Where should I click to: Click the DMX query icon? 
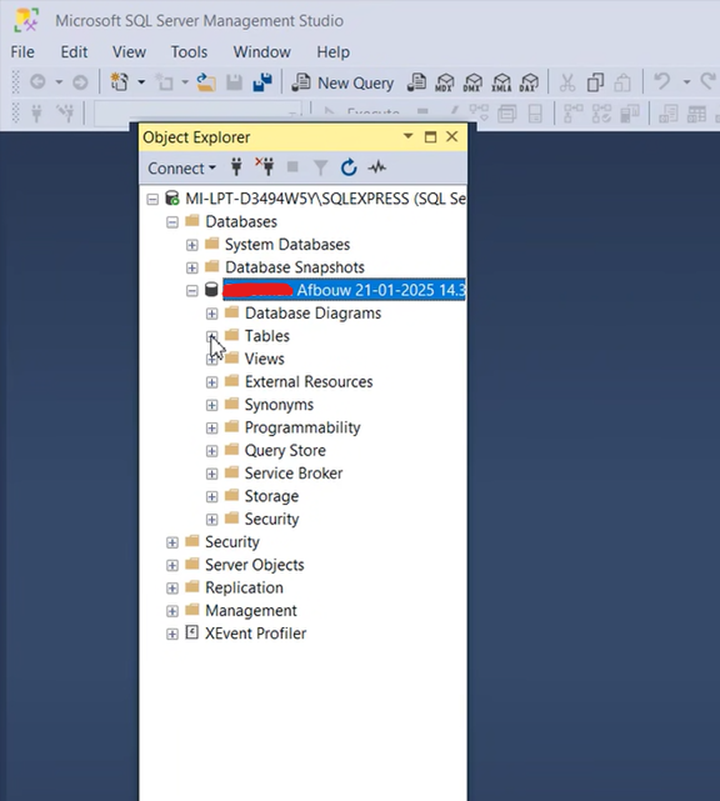click(x=473, y=82)
